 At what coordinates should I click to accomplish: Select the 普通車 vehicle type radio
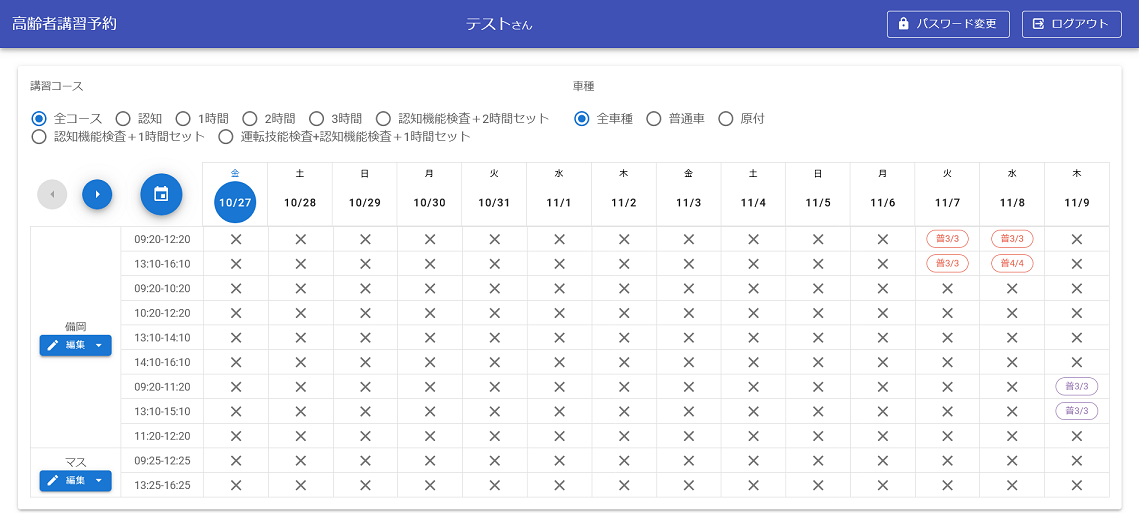654,119
